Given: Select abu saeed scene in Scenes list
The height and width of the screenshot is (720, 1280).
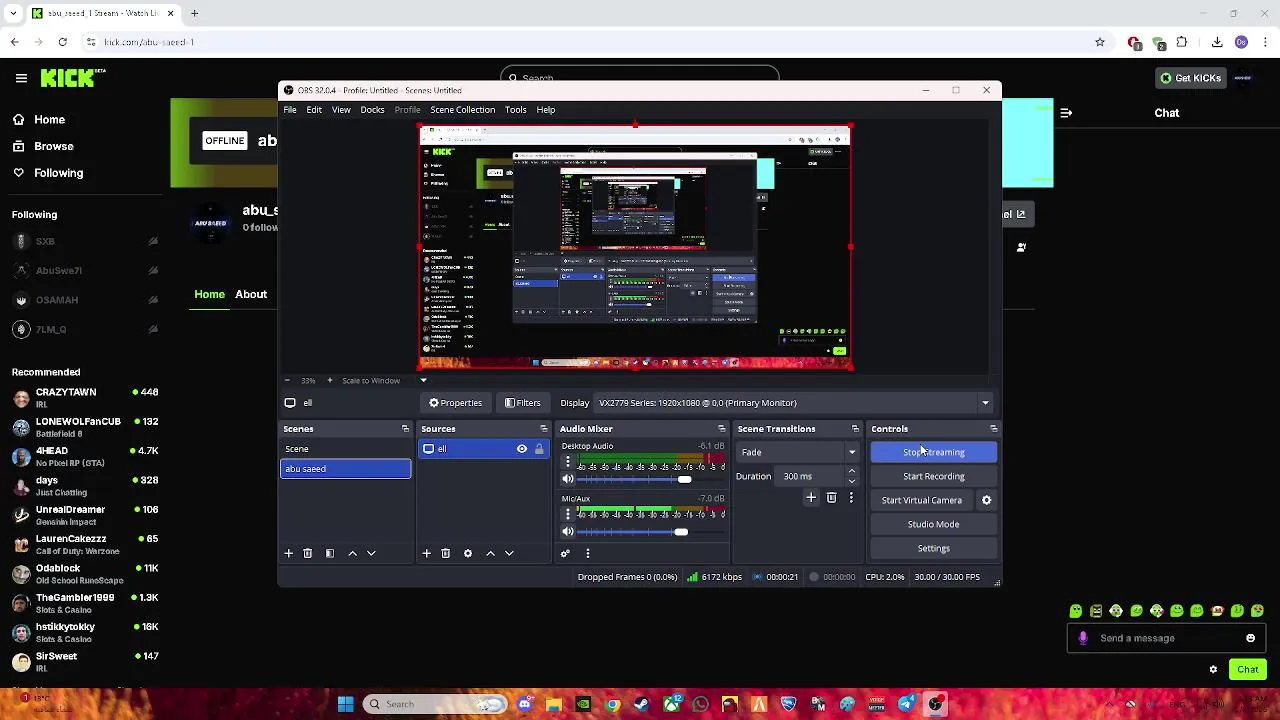Looking at the screenshot, I should (345, 469).
